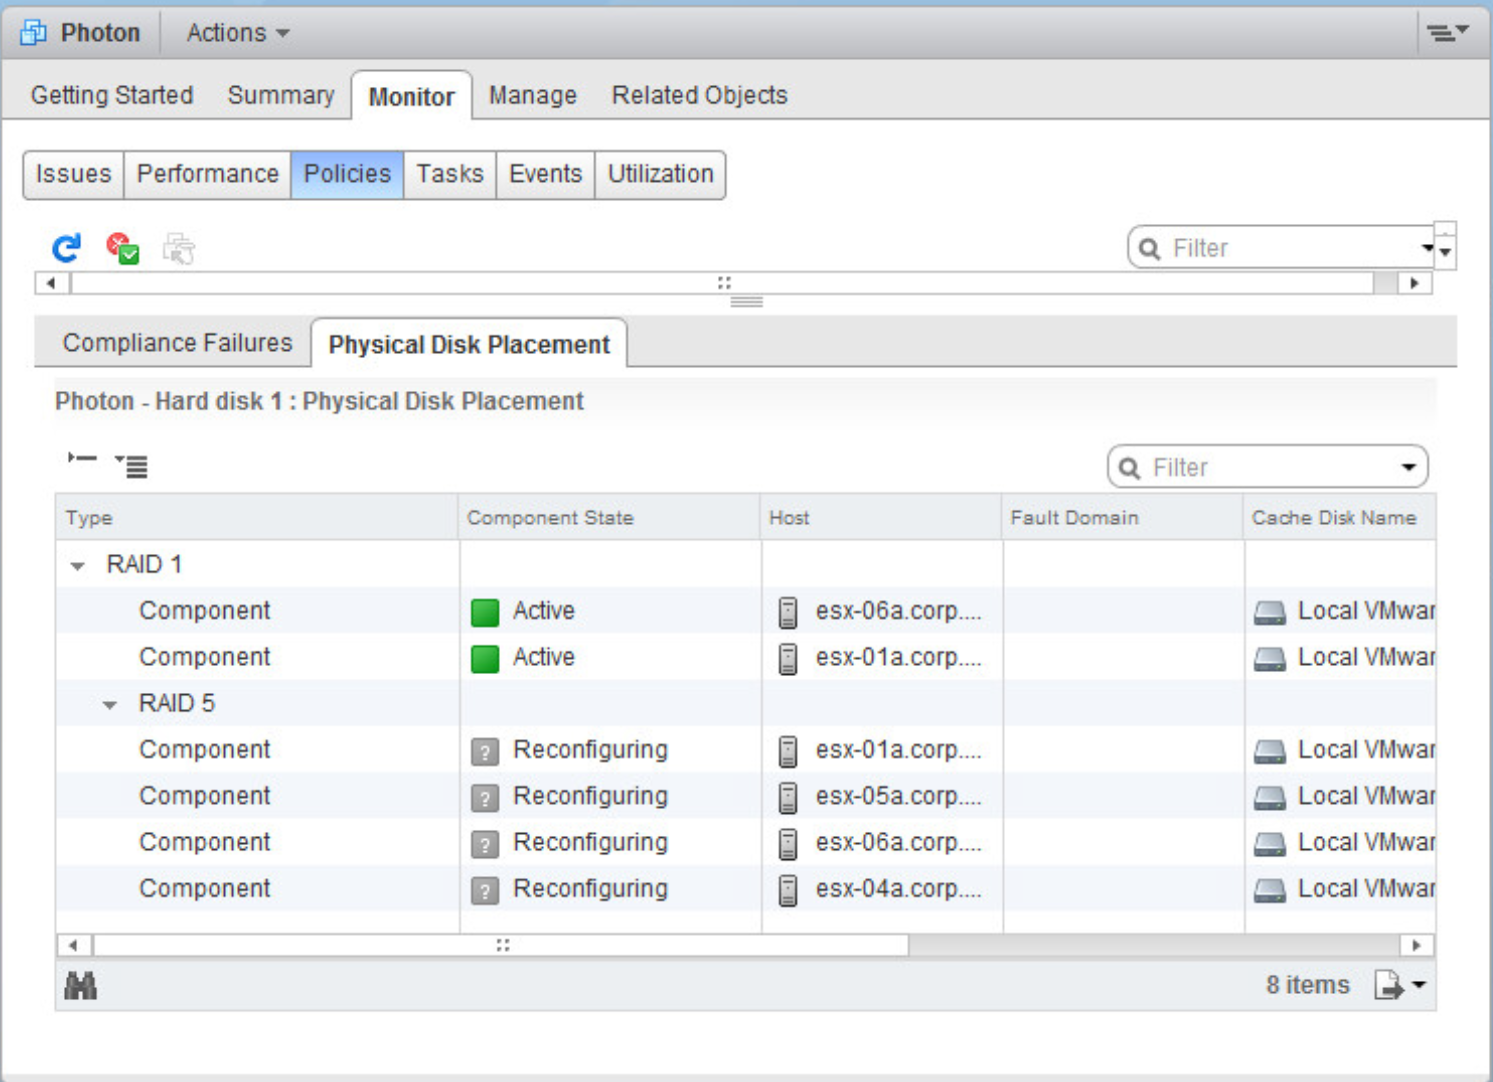
Task: Click the binoculars find icon
Action: click(80, 986)
